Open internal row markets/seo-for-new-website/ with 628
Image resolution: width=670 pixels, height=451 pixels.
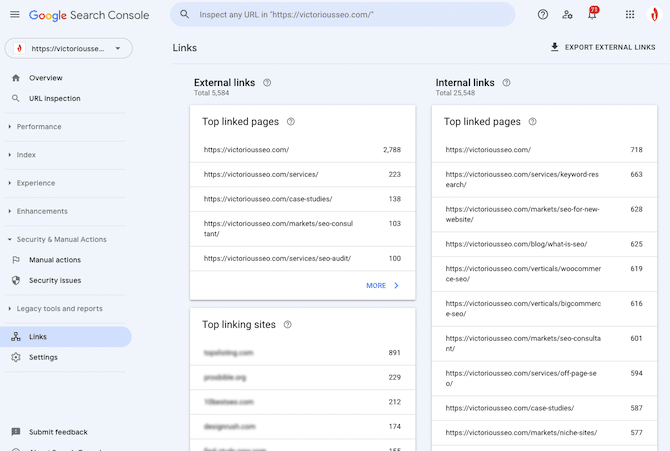(x=544, y=214)
